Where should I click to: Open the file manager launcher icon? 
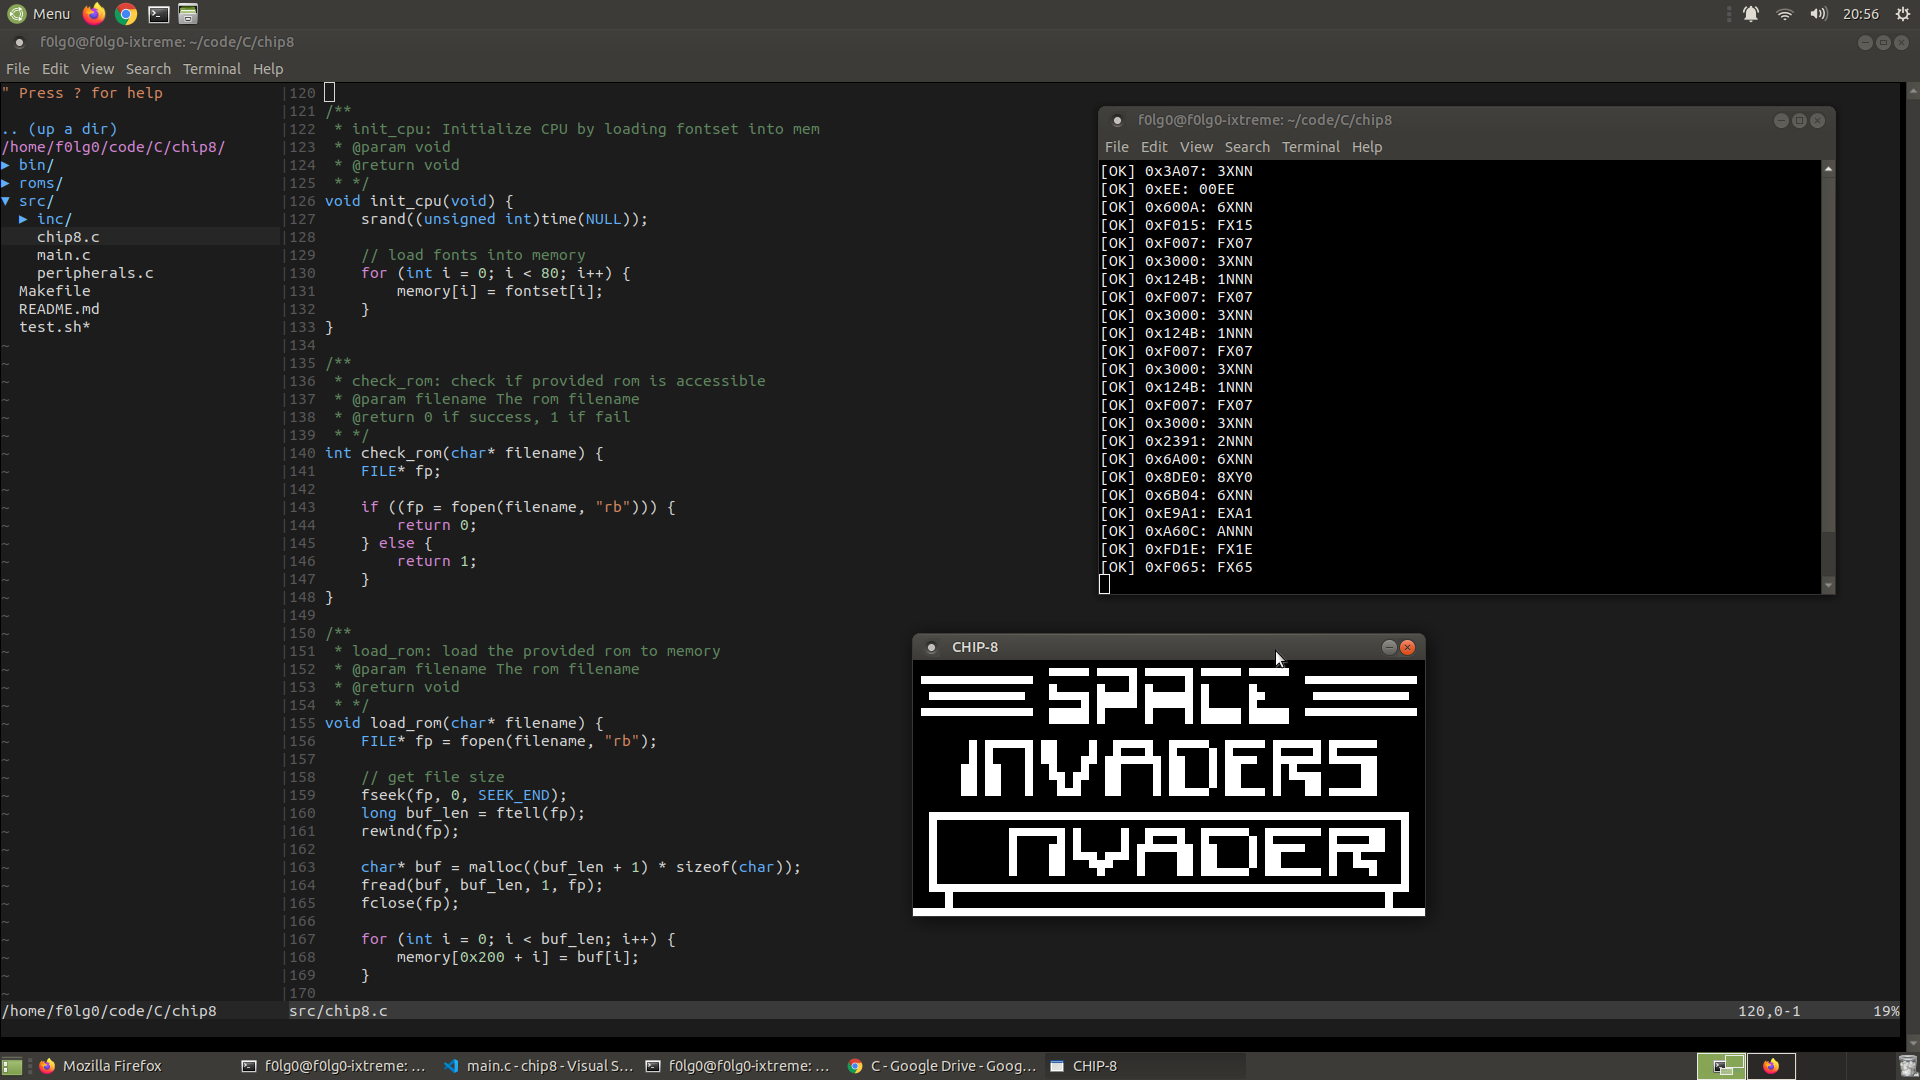tap(188, 14)
